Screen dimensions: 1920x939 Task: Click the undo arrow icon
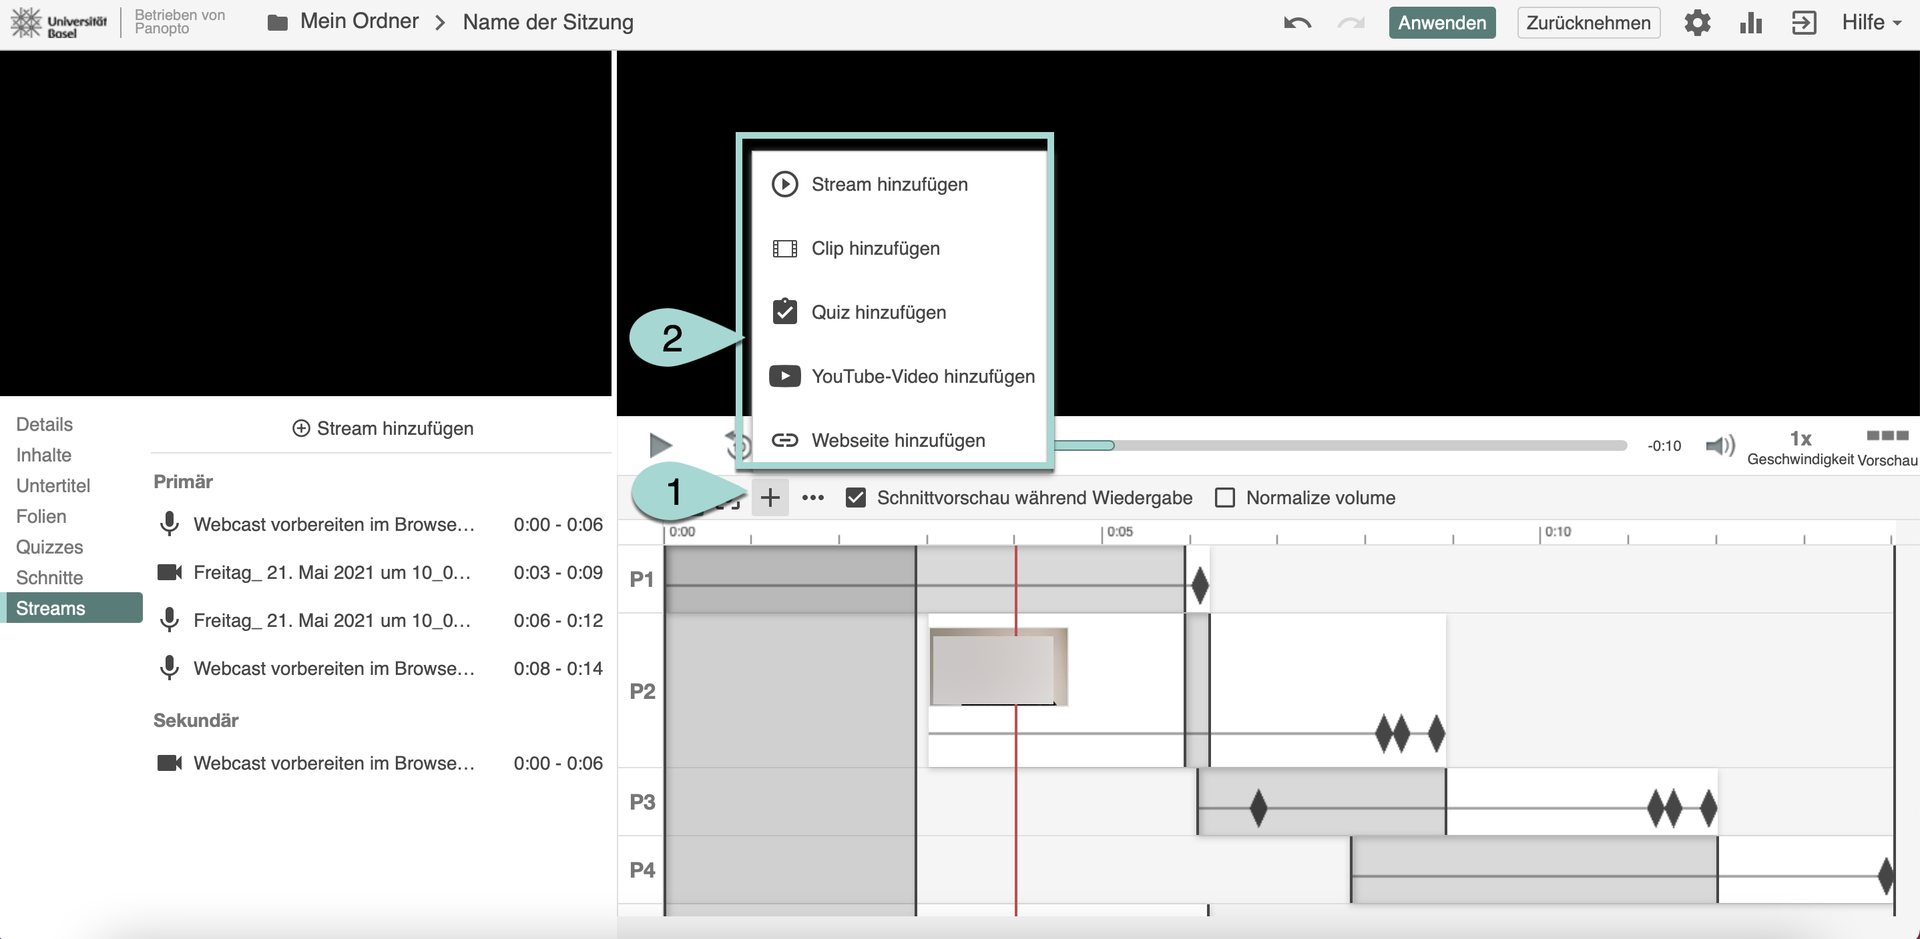pyautogui.click(x=1297, y=23)
